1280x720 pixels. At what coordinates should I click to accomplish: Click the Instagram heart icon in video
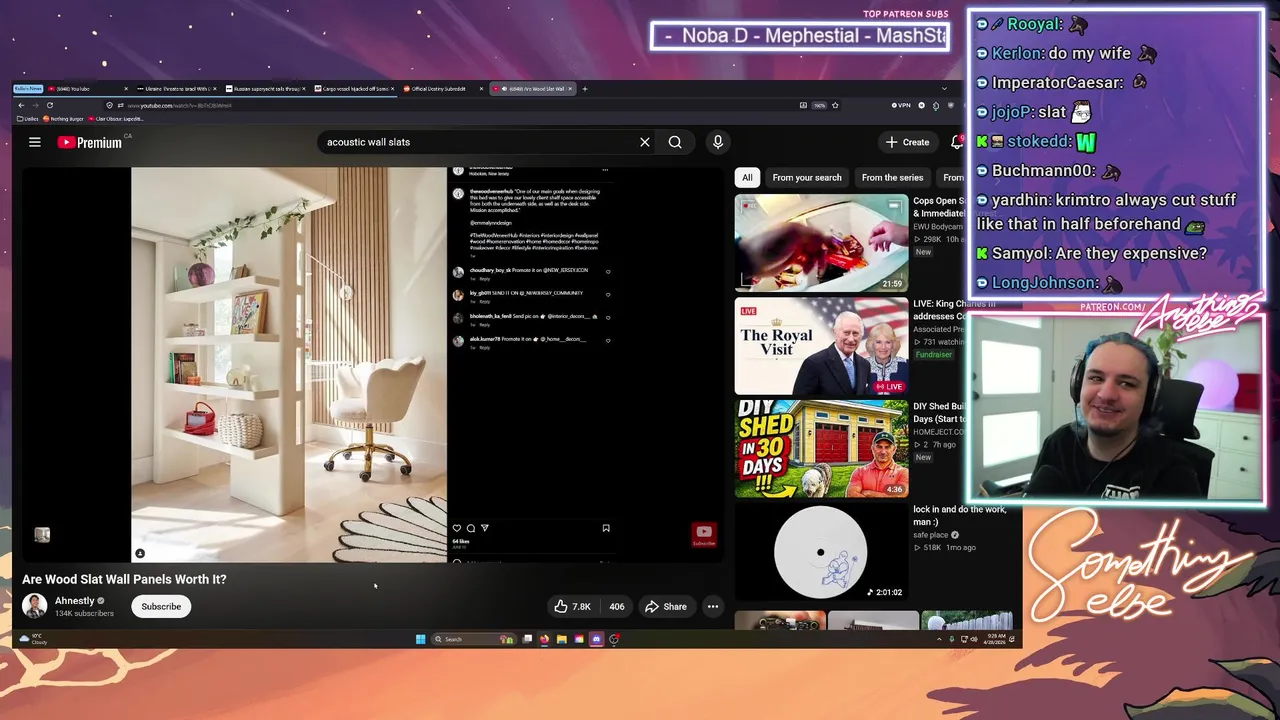pyautogui.click(x=457, y=528)
